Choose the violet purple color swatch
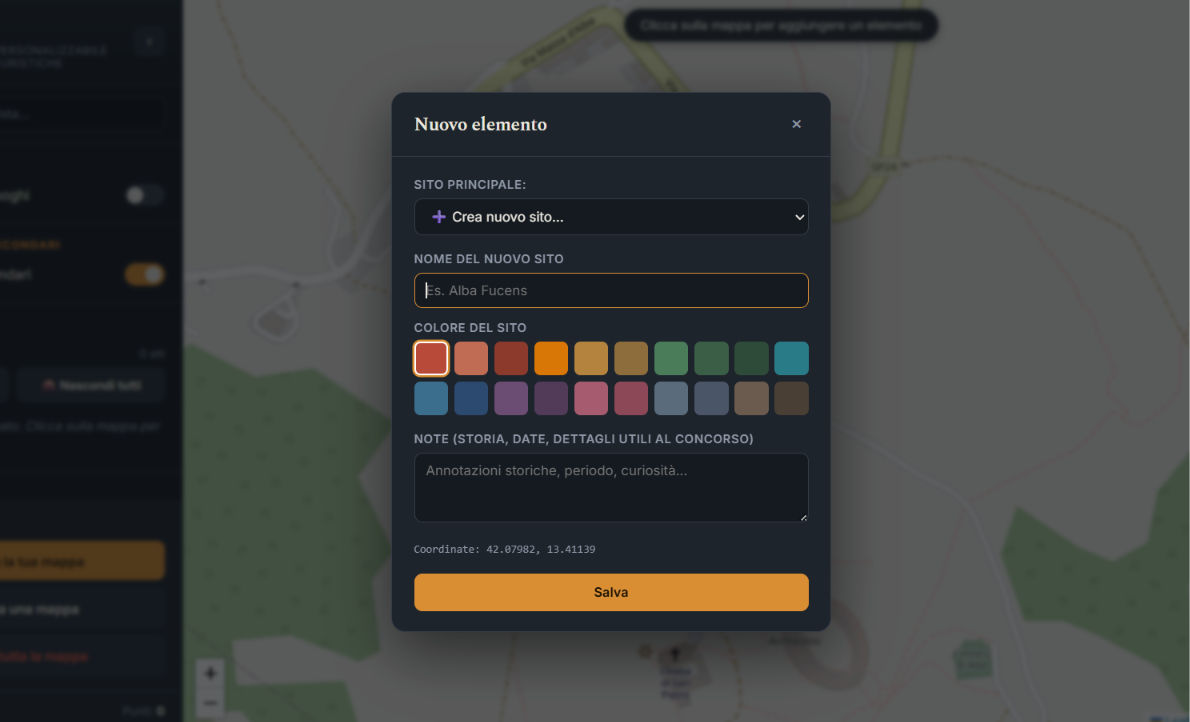 (x=511, y=399)
